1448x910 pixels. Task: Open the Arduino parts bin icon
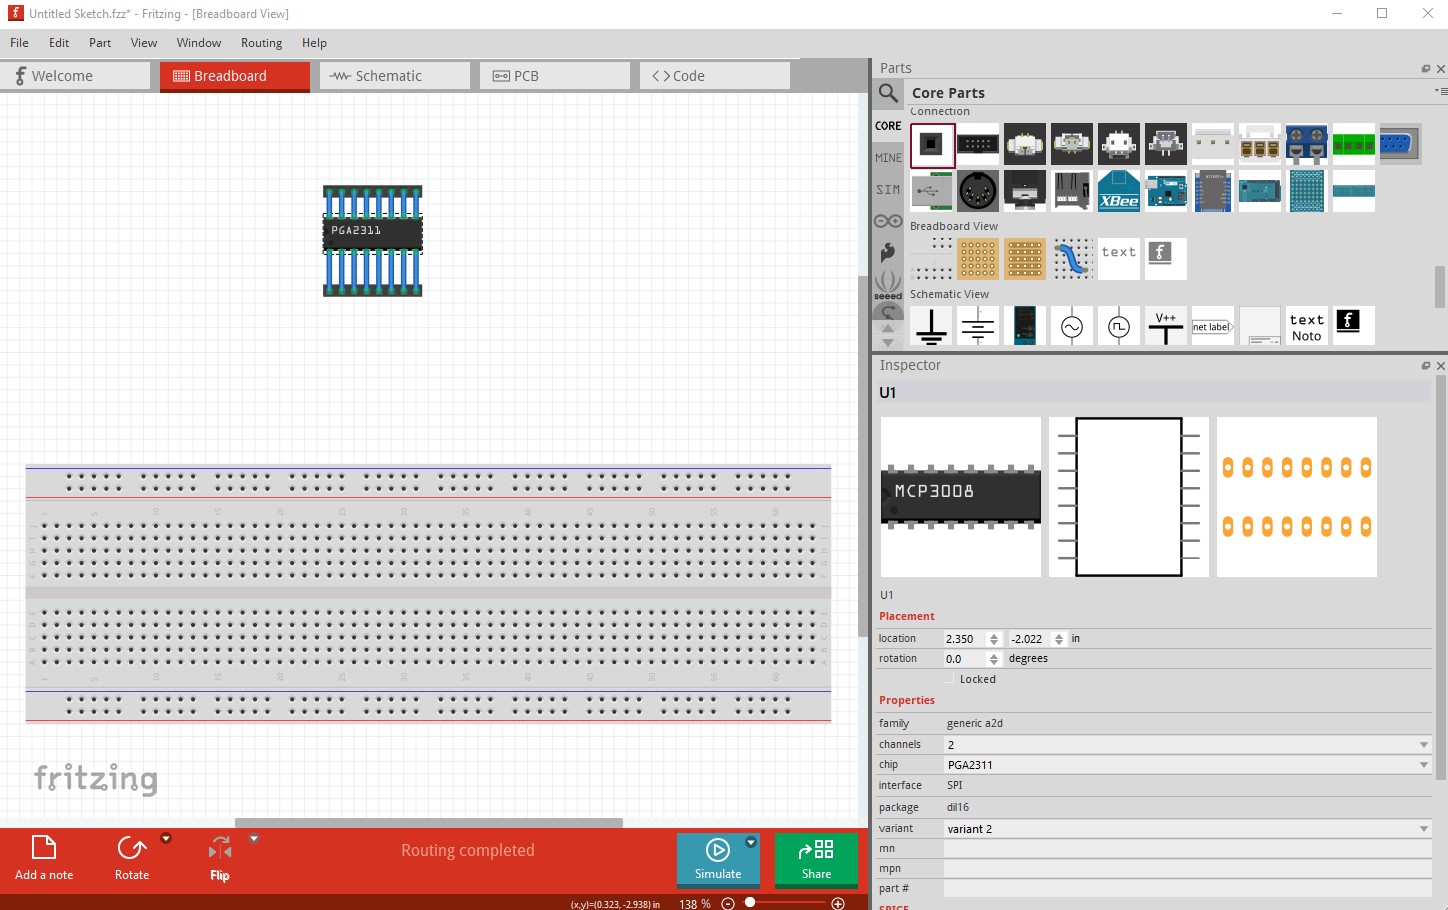click(x=888, y=221)
